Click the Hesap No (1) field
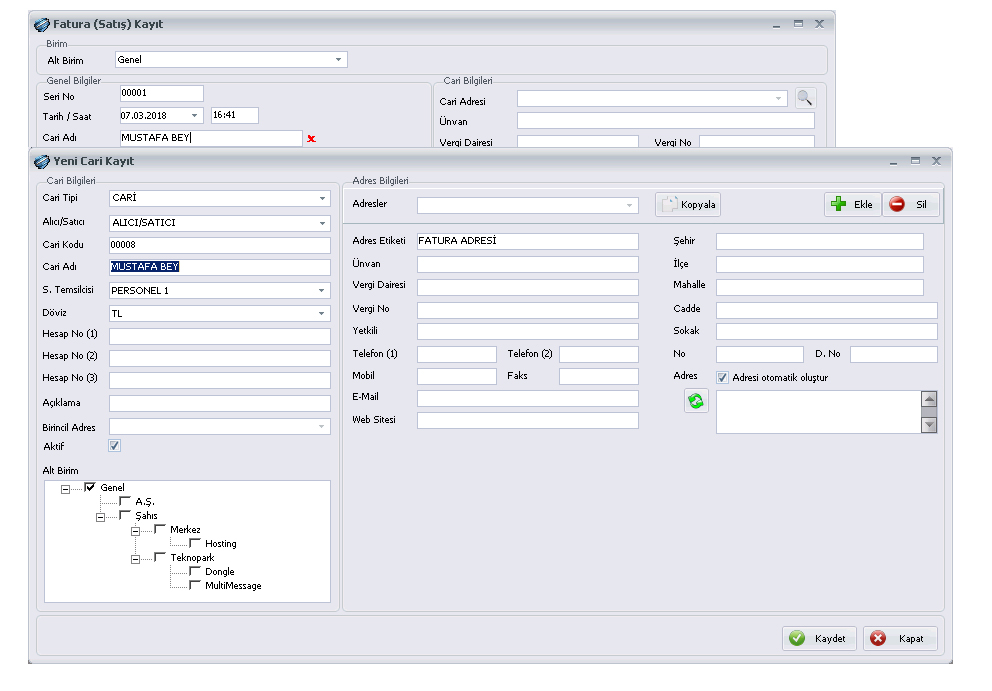 click(x=220, y=336)
